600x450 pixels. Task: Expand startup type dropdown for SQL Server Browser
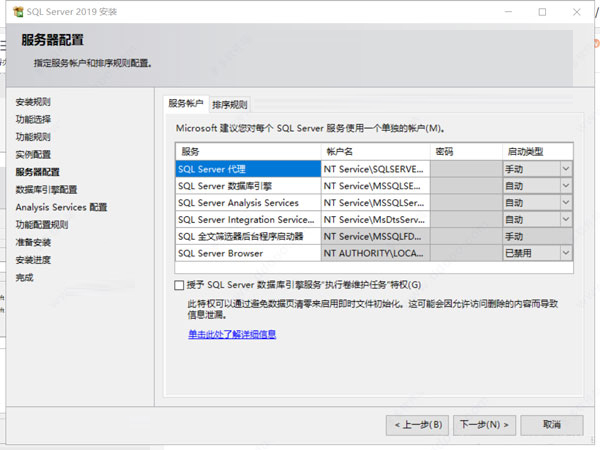(x=566, y=253)
